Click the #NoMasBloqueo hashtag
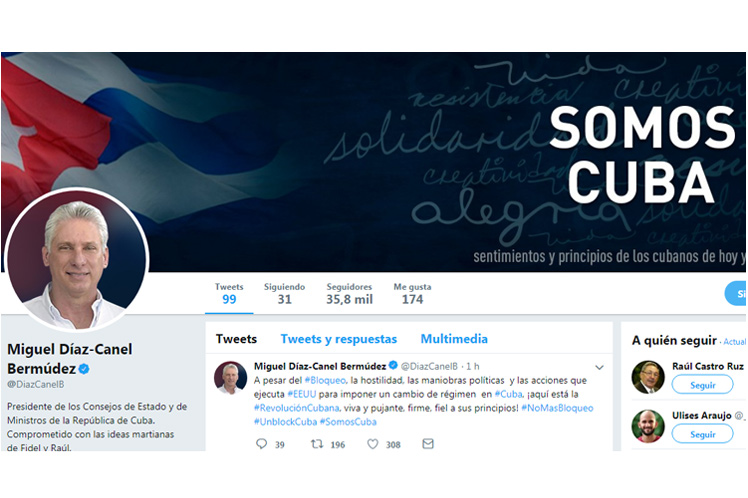Viewport: 748px width, 498px height. click(557, 408)
